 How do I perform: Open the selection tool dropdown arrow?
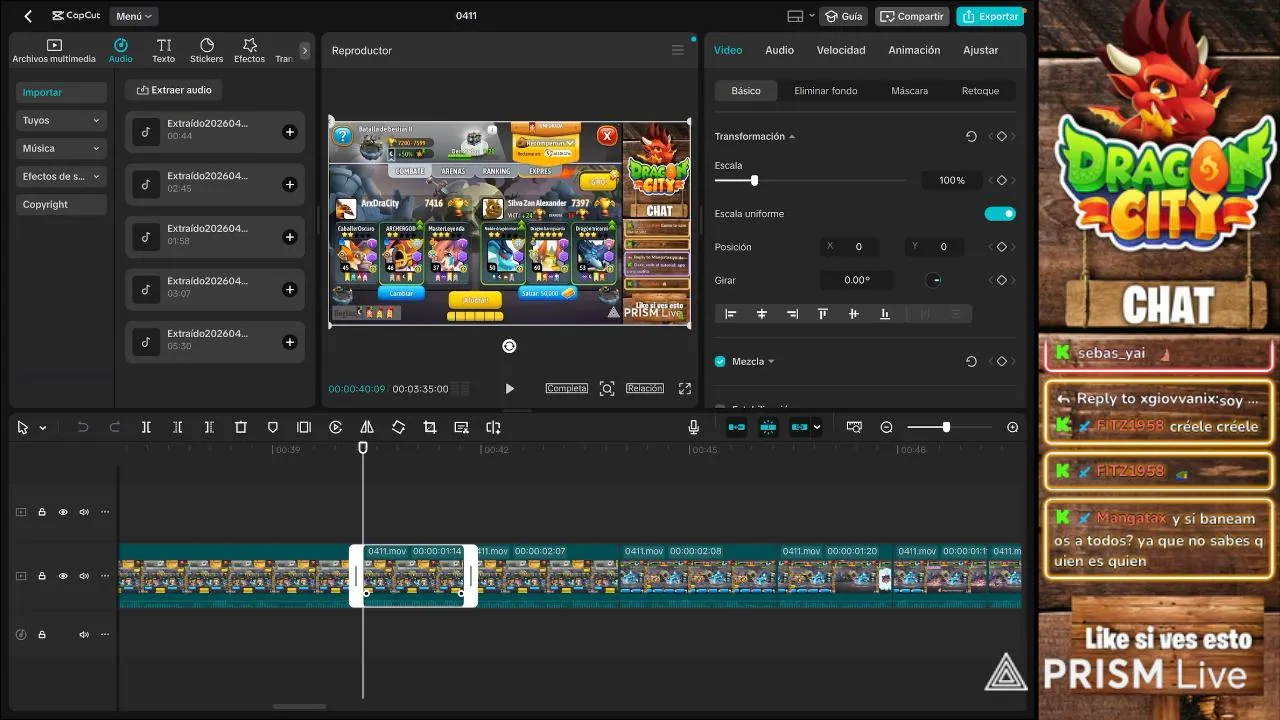42,428
